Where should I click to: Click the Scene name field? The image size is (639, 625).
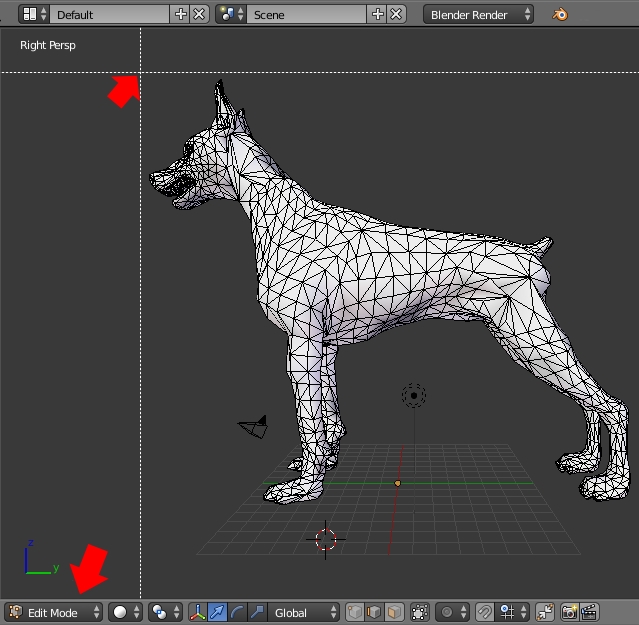[306, 14]
